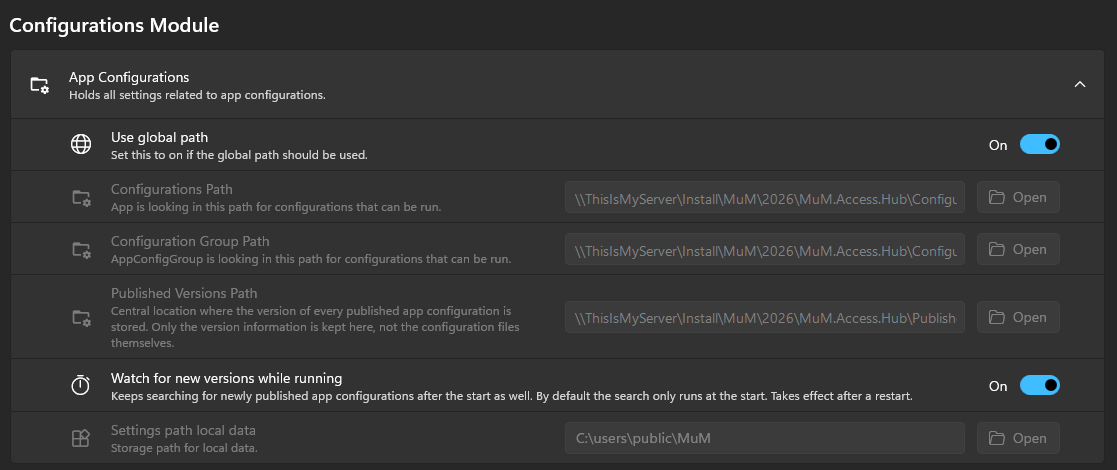Click the Published Versions Path input field
Screen dimensions: 1117x470
[x=765, y=317]
